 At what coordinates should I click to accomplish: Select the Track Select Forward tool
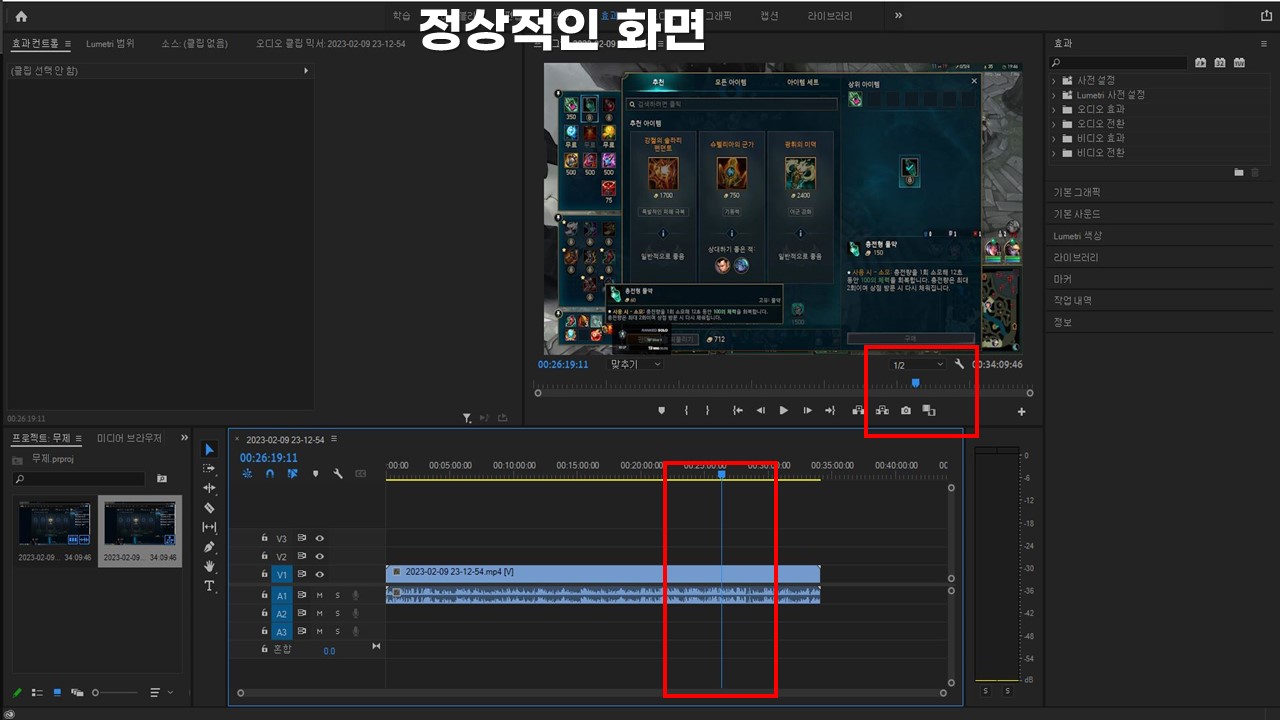click(x=209, y=468)
